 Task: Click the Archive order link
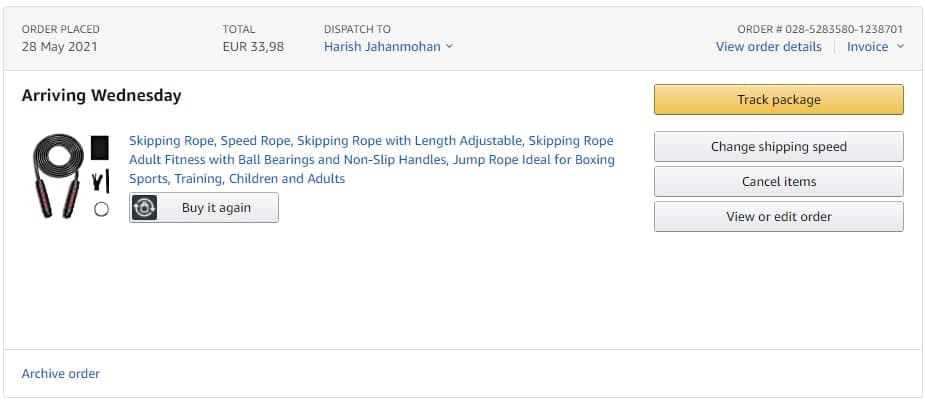tap(61, 374)
